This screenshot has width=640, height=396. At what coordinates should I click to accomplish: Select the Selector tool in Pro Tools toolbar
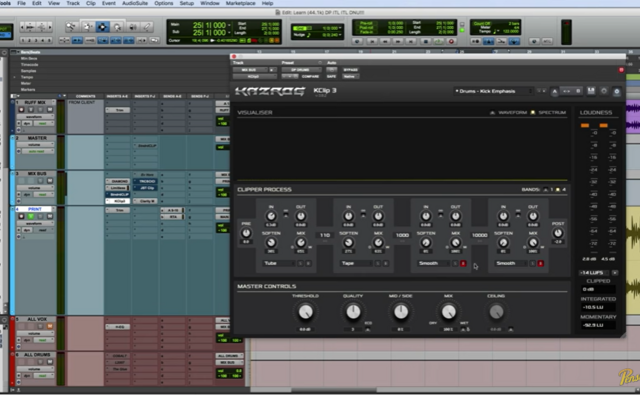pos(102,27)
